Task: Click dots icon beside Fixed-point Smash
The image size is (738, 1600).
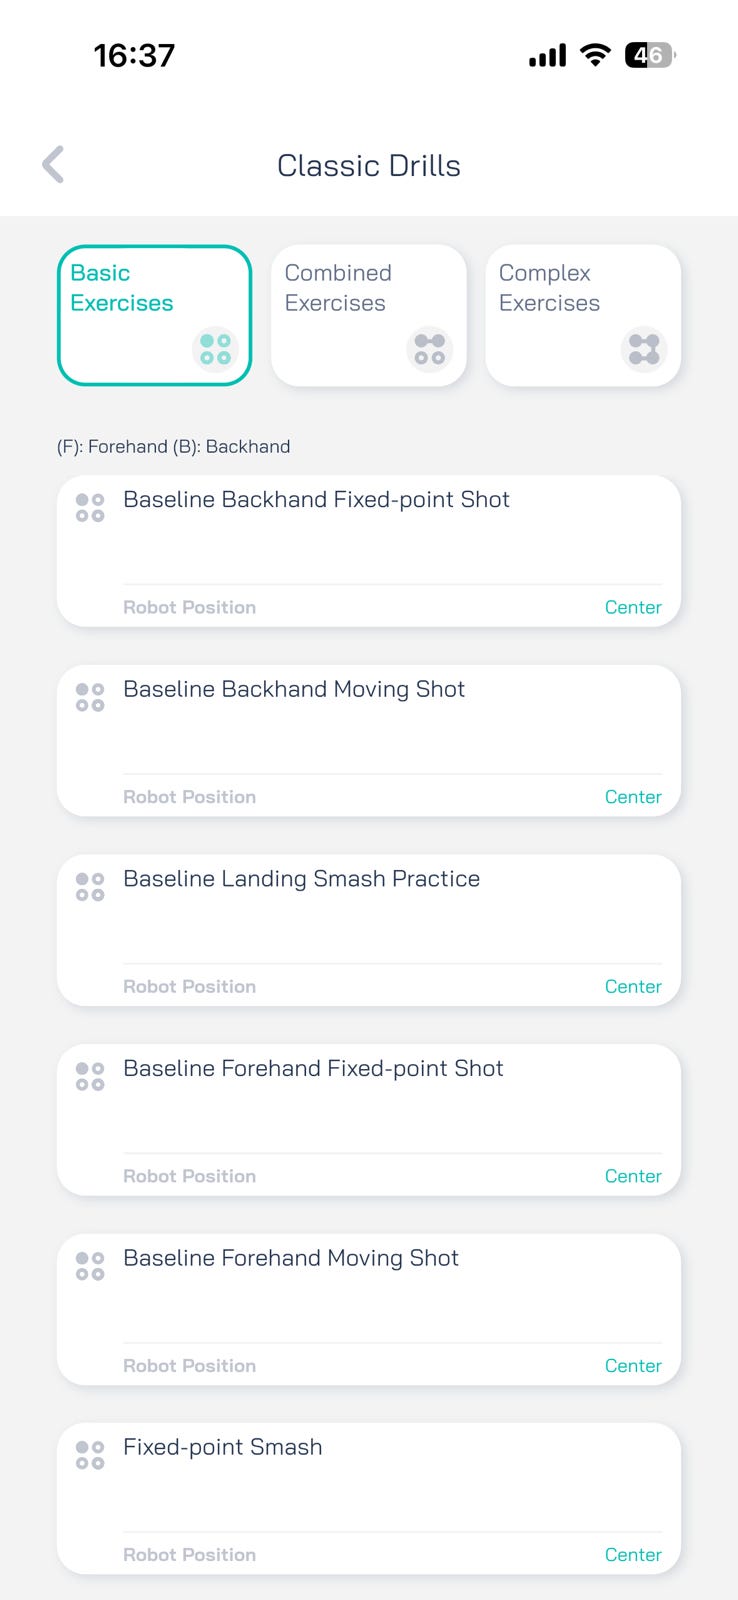Action: point(90,1455)
